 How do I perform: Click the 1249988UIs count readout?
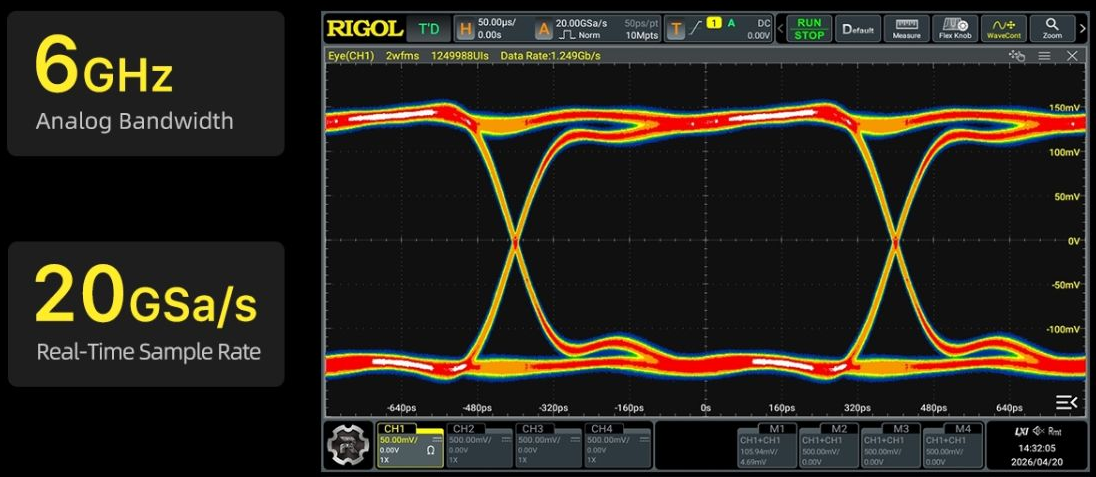[x=459, y=55]
